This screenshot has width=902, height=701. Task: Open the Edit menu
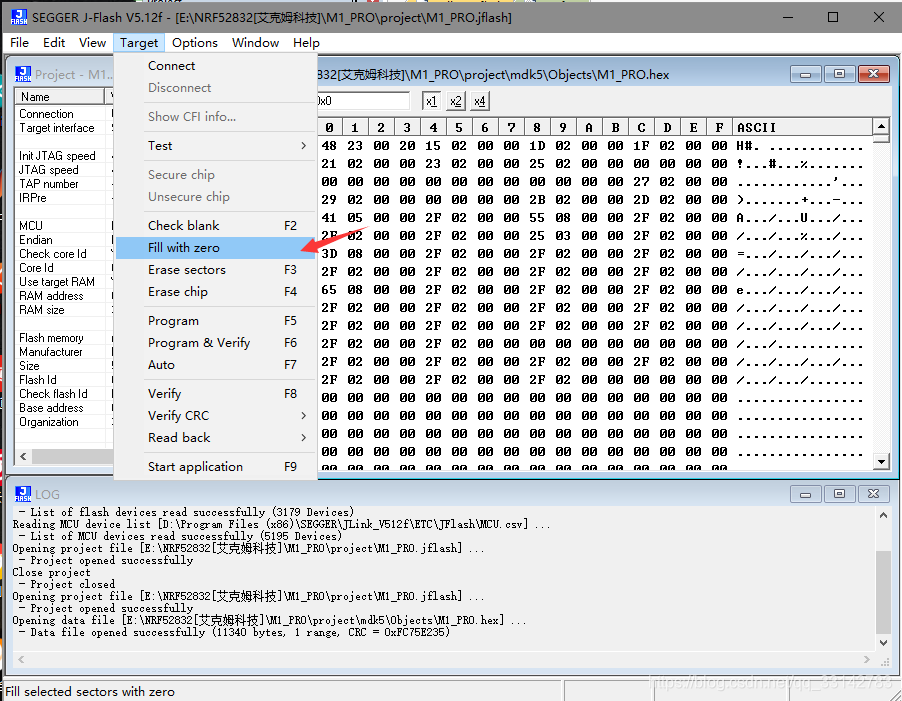pos(53,43)
